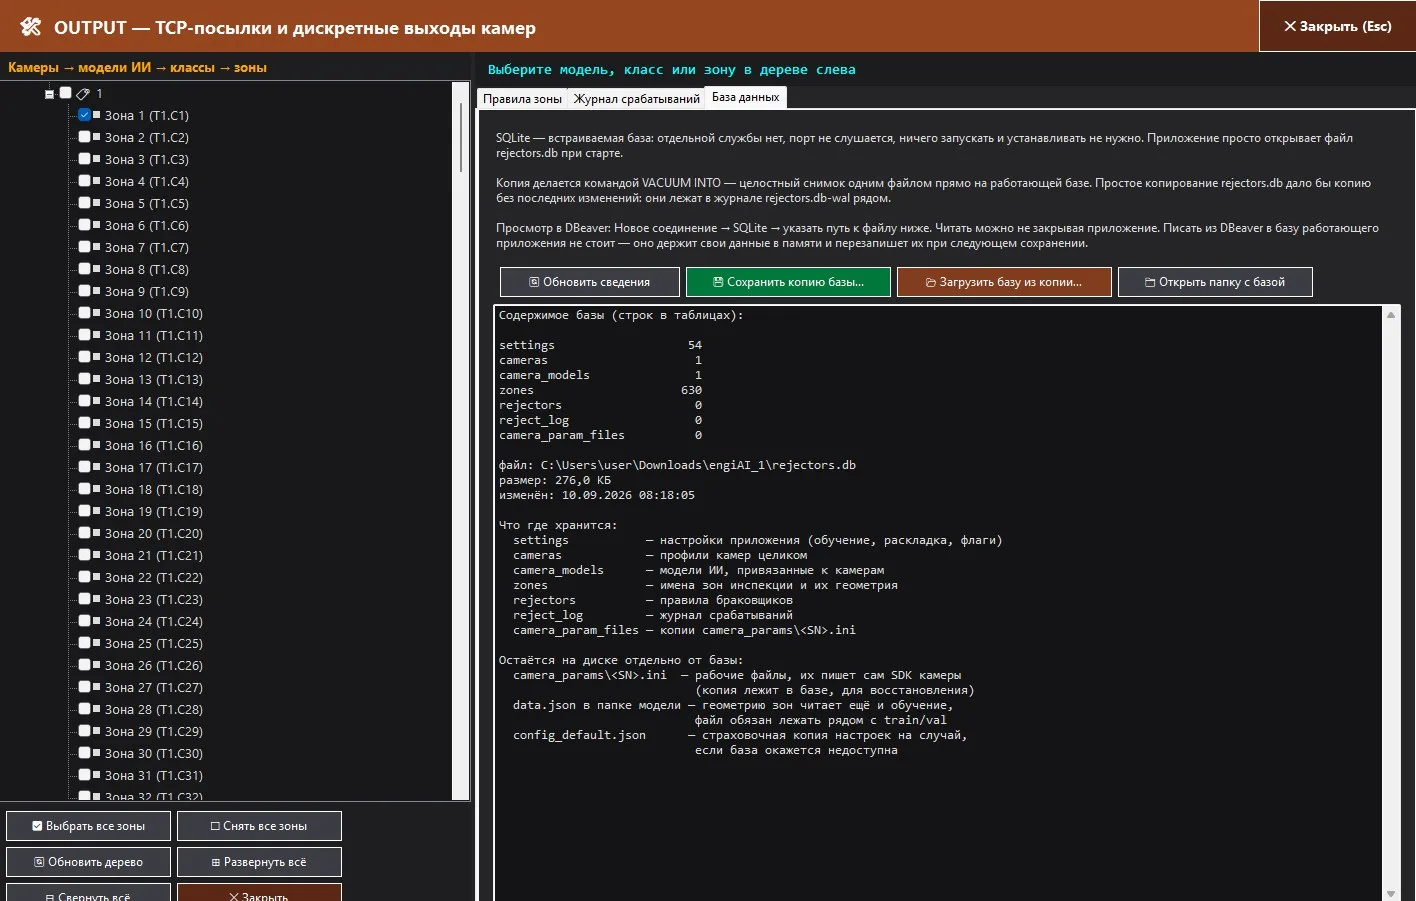The height and width of the screenshot is (901, 1416).
Task: Select the Зона 19 (T1.C19) tree row
Action: (x=153, y=511)
